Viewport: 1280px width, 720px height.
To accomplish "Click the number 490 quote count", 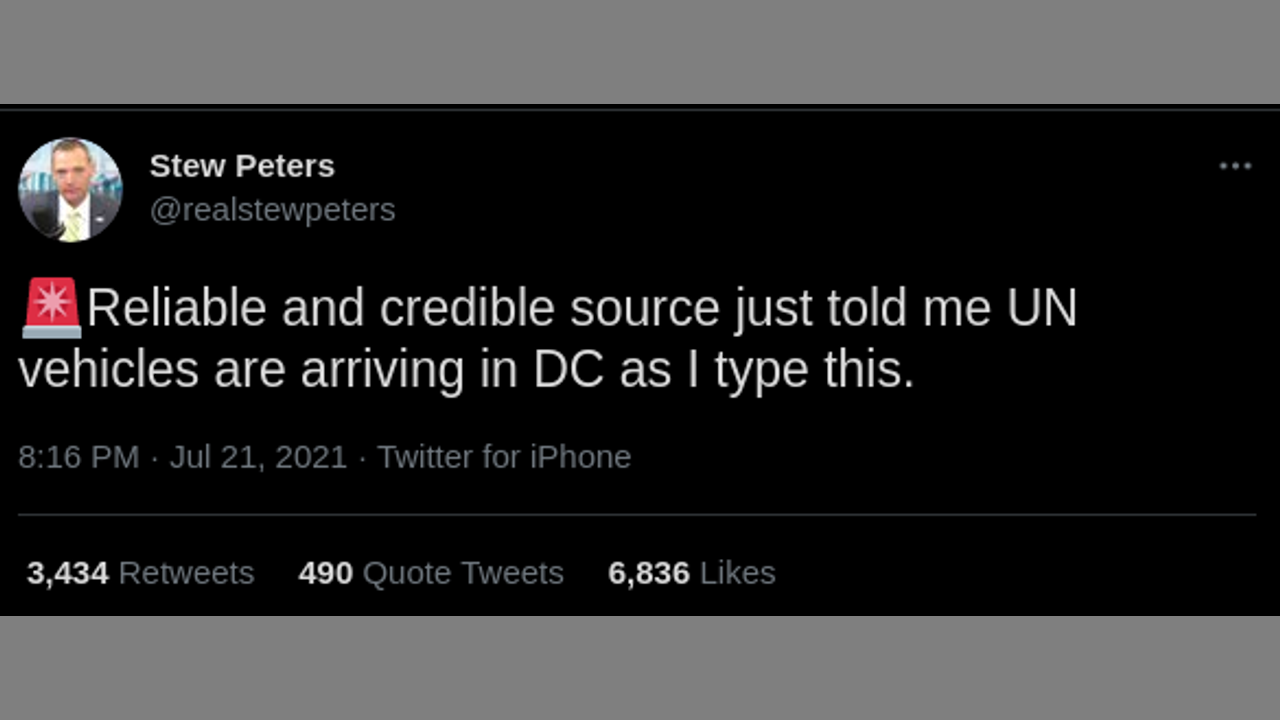I will [325, 573].
